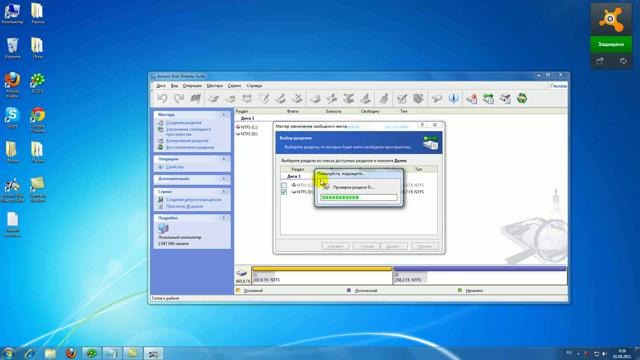The width and height of the screenshot is (640, 360).
Task: Click the brush cleanup toolbar icon
Action: [x=384, y=98]
